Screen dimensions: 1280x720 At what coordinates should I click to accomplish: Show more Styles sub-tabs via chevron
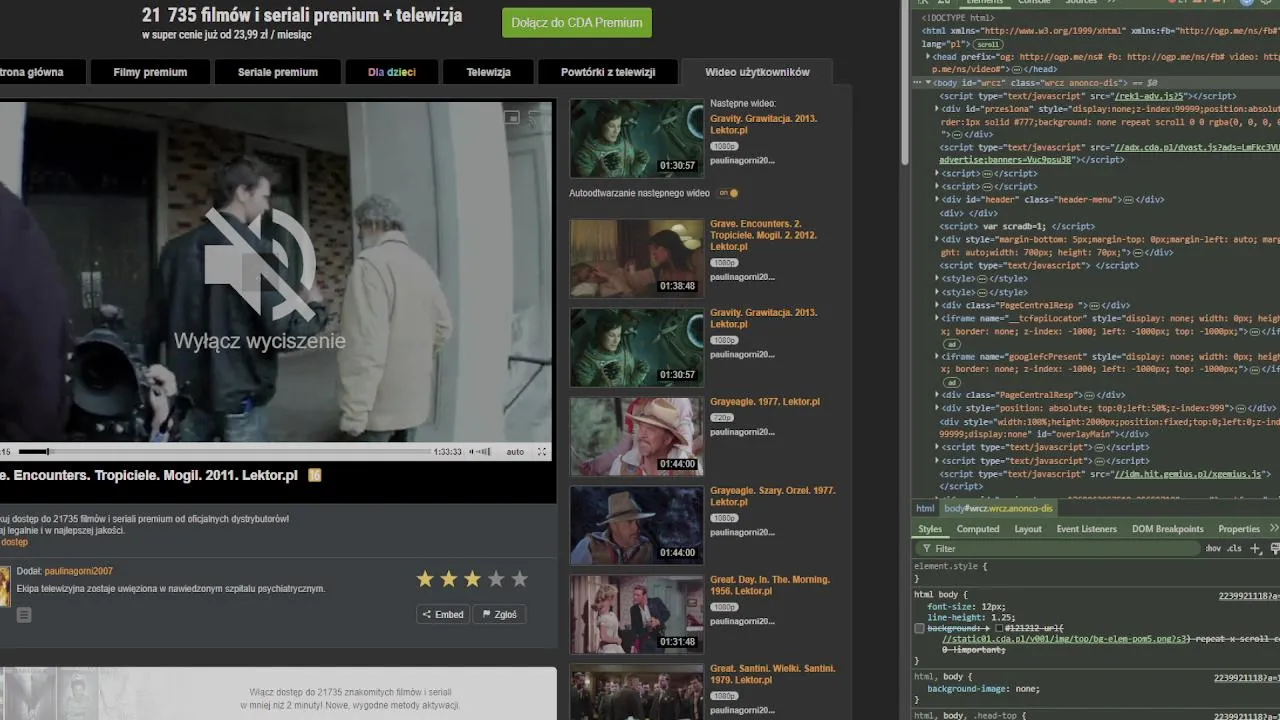point(1273,528)
